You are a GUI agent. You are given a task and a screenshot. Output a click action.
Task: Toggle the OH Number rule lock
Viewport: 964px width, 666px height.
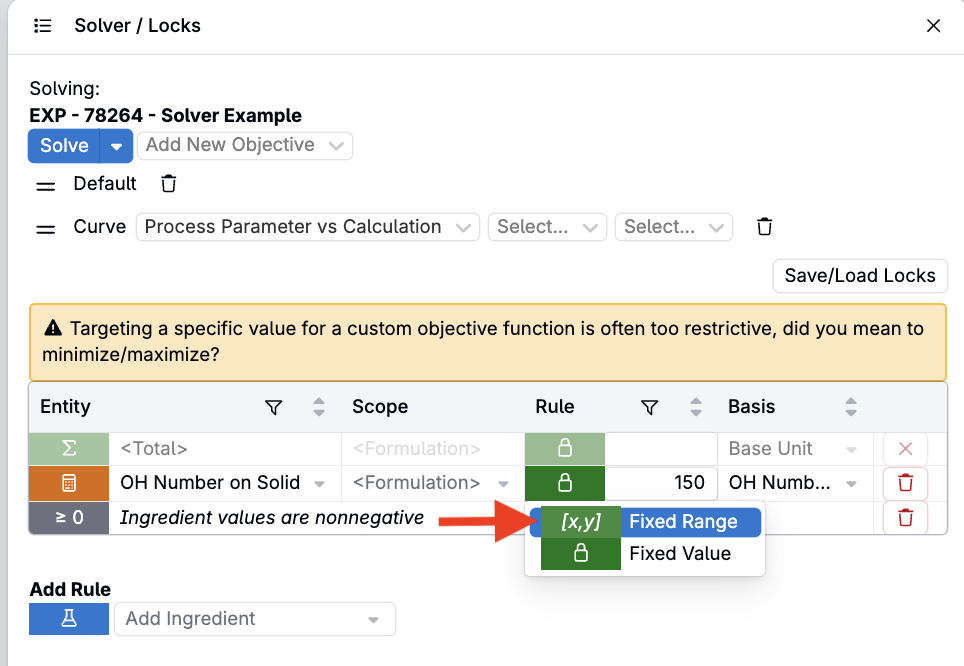click(x=564, y=483)
